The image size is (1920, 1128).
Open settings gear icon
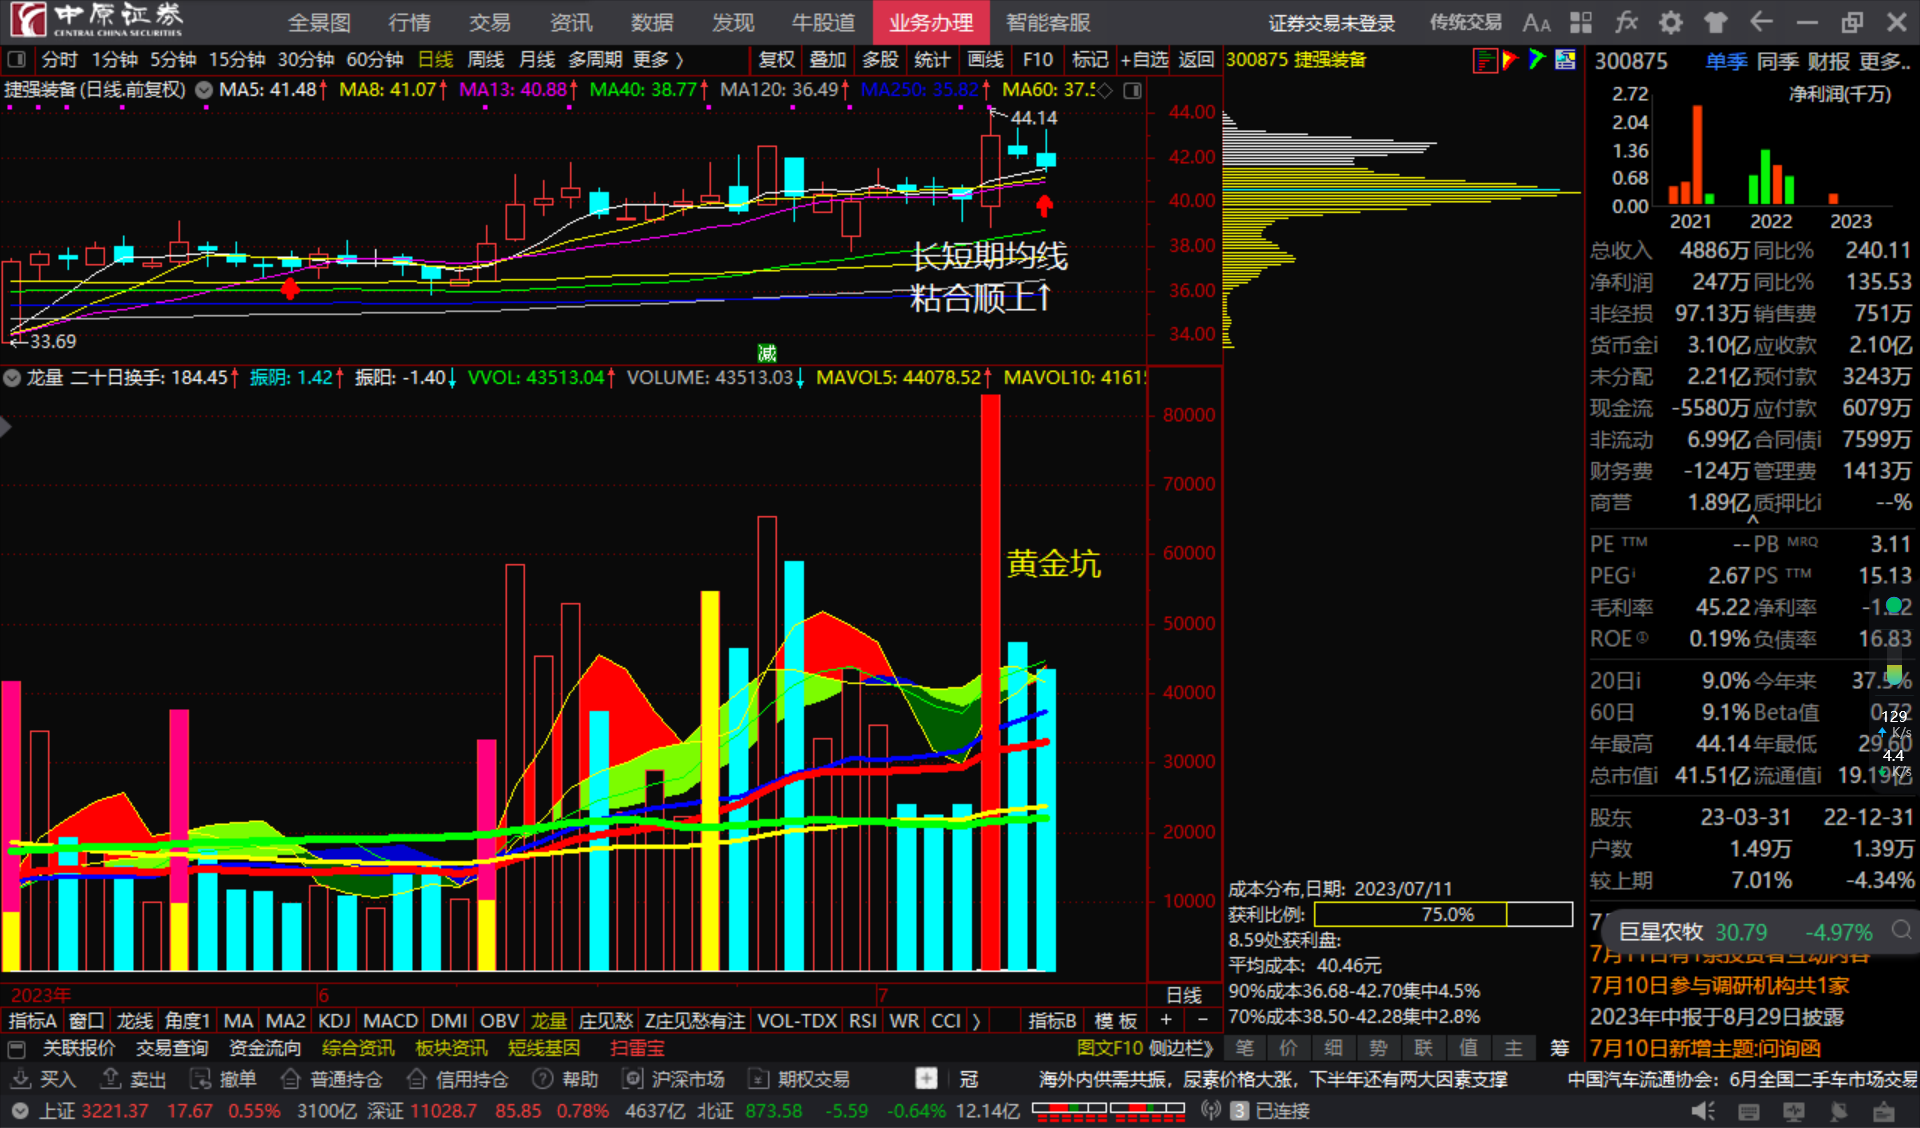[x=1671, y=22]
